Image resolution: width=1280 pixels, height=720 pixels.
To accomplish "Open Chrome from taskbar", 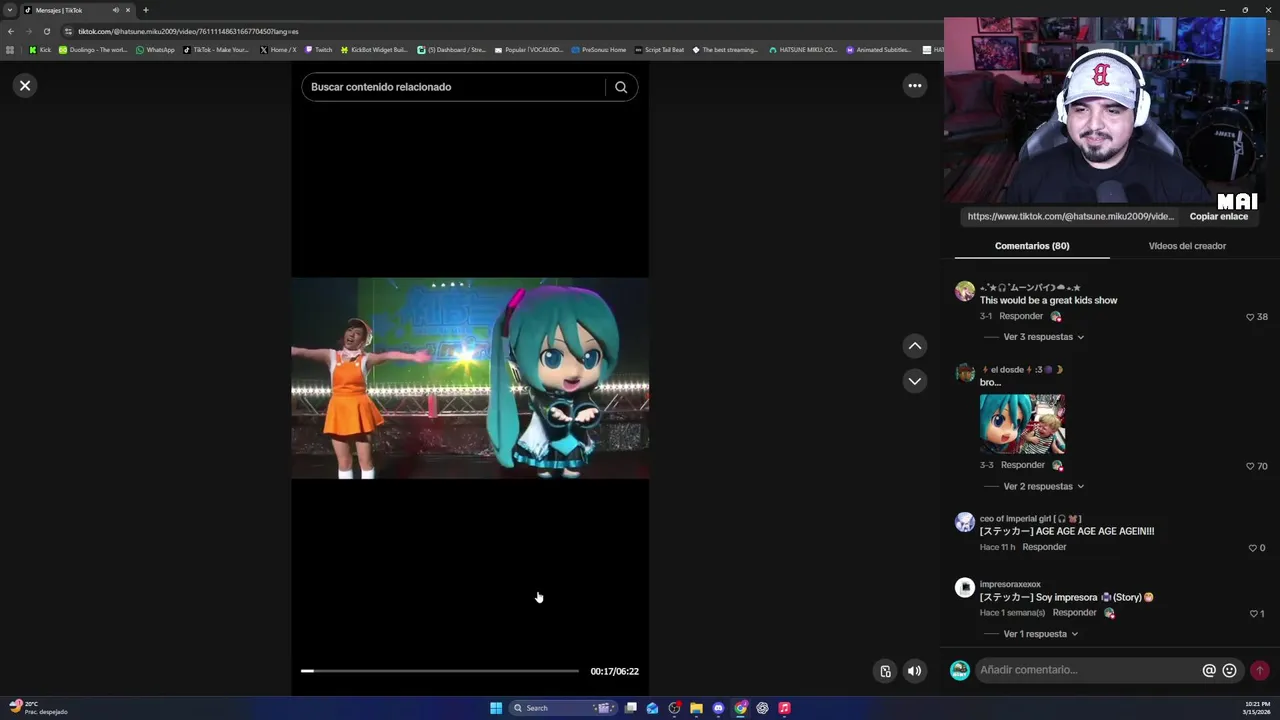I will [740, 708].
